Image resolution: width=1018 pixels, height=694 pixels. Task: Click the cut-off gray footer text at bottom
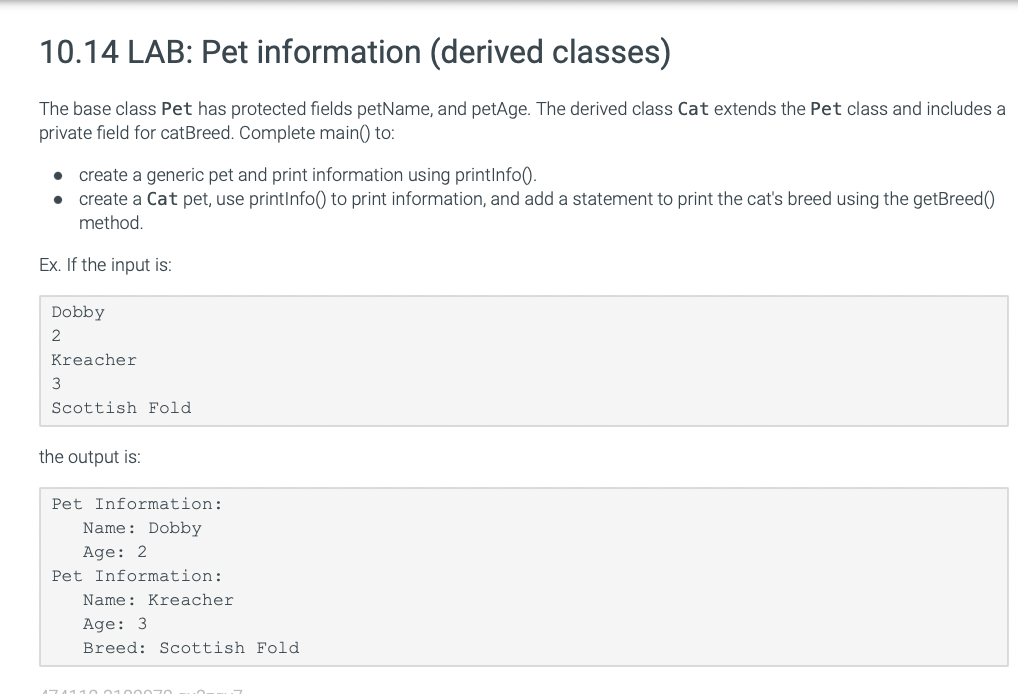point(141,691)
